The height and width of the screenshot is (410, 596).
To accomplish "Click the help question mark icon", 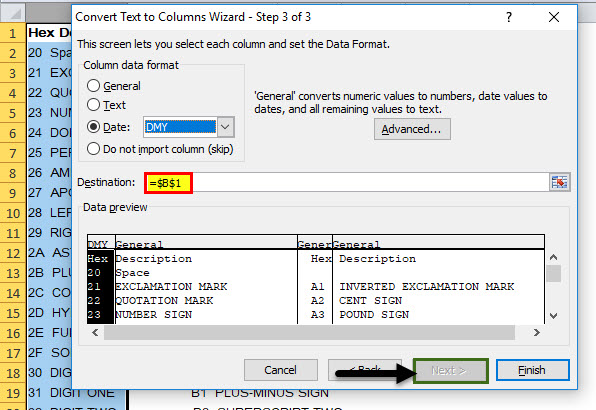I will tap(509, 17).
